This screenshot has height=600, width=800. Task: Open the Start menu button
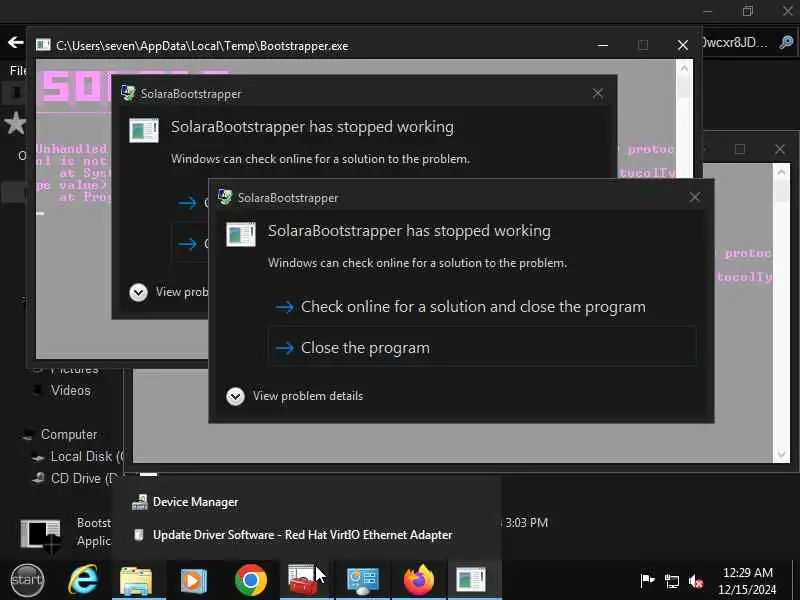[27, 580]
